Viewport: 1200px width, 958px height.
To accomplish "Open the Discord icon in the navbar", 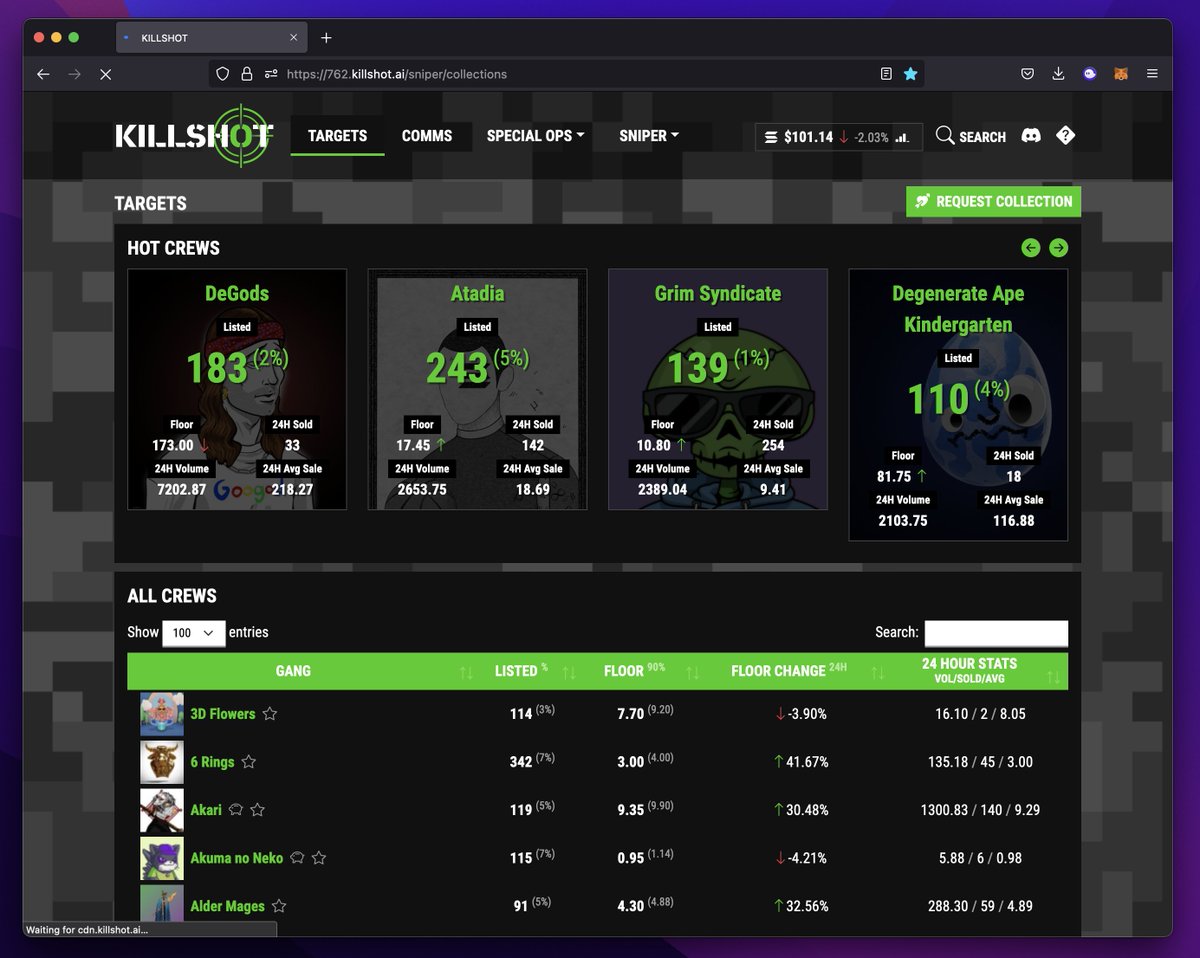I will click(x=1030, y=135).
